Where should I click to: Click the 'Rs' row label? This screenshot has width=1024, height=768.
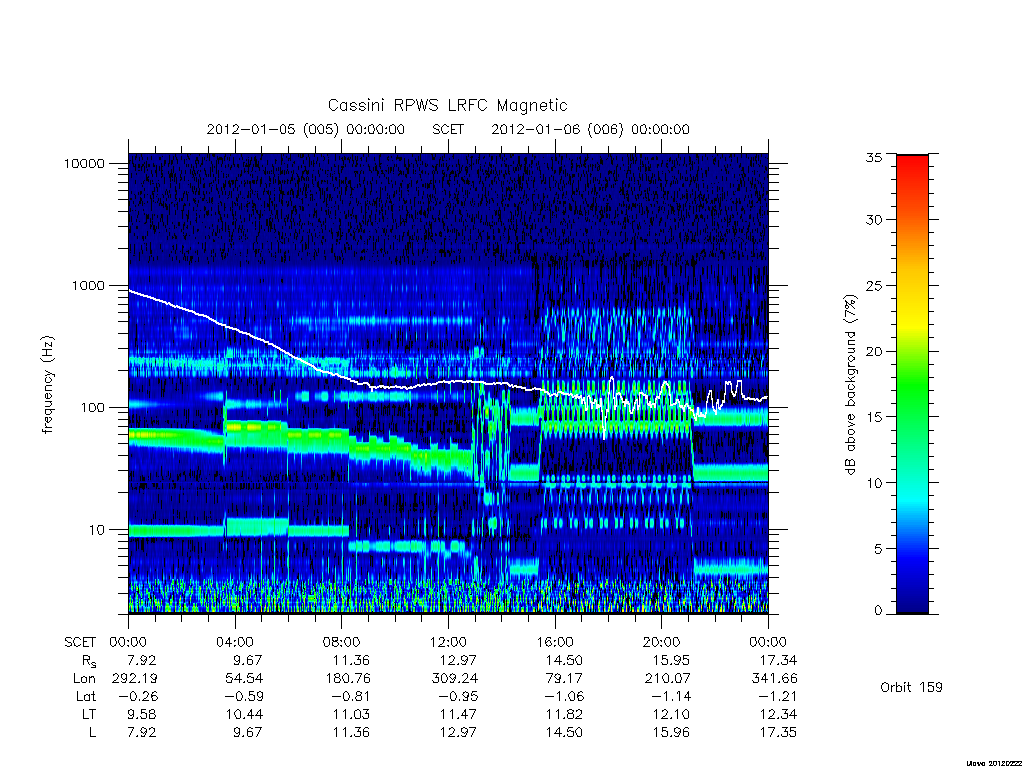[x=89, y=661]
